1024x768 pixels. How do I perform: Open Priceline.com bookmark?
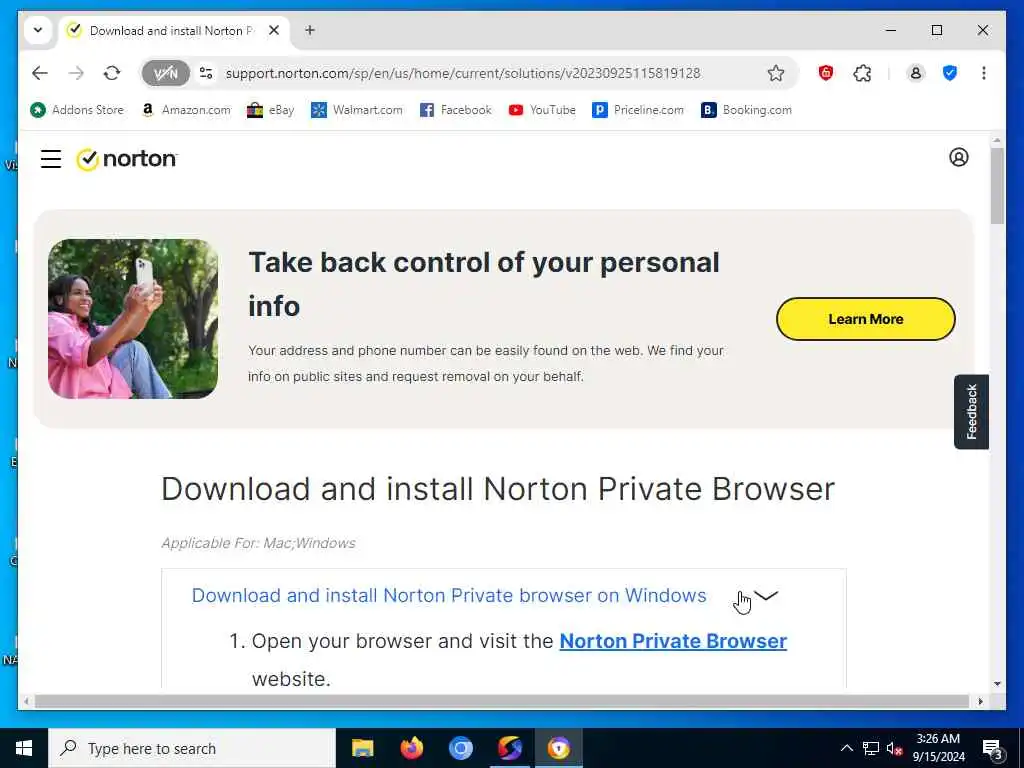[637, 110]
